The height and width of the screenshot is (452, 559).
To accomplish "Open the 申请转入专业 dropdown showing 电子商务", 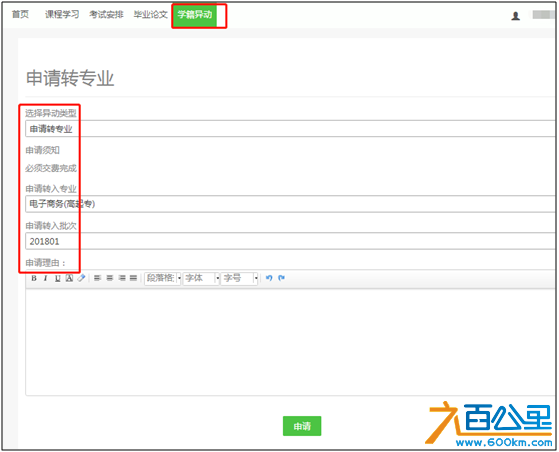I will (290, 204).
